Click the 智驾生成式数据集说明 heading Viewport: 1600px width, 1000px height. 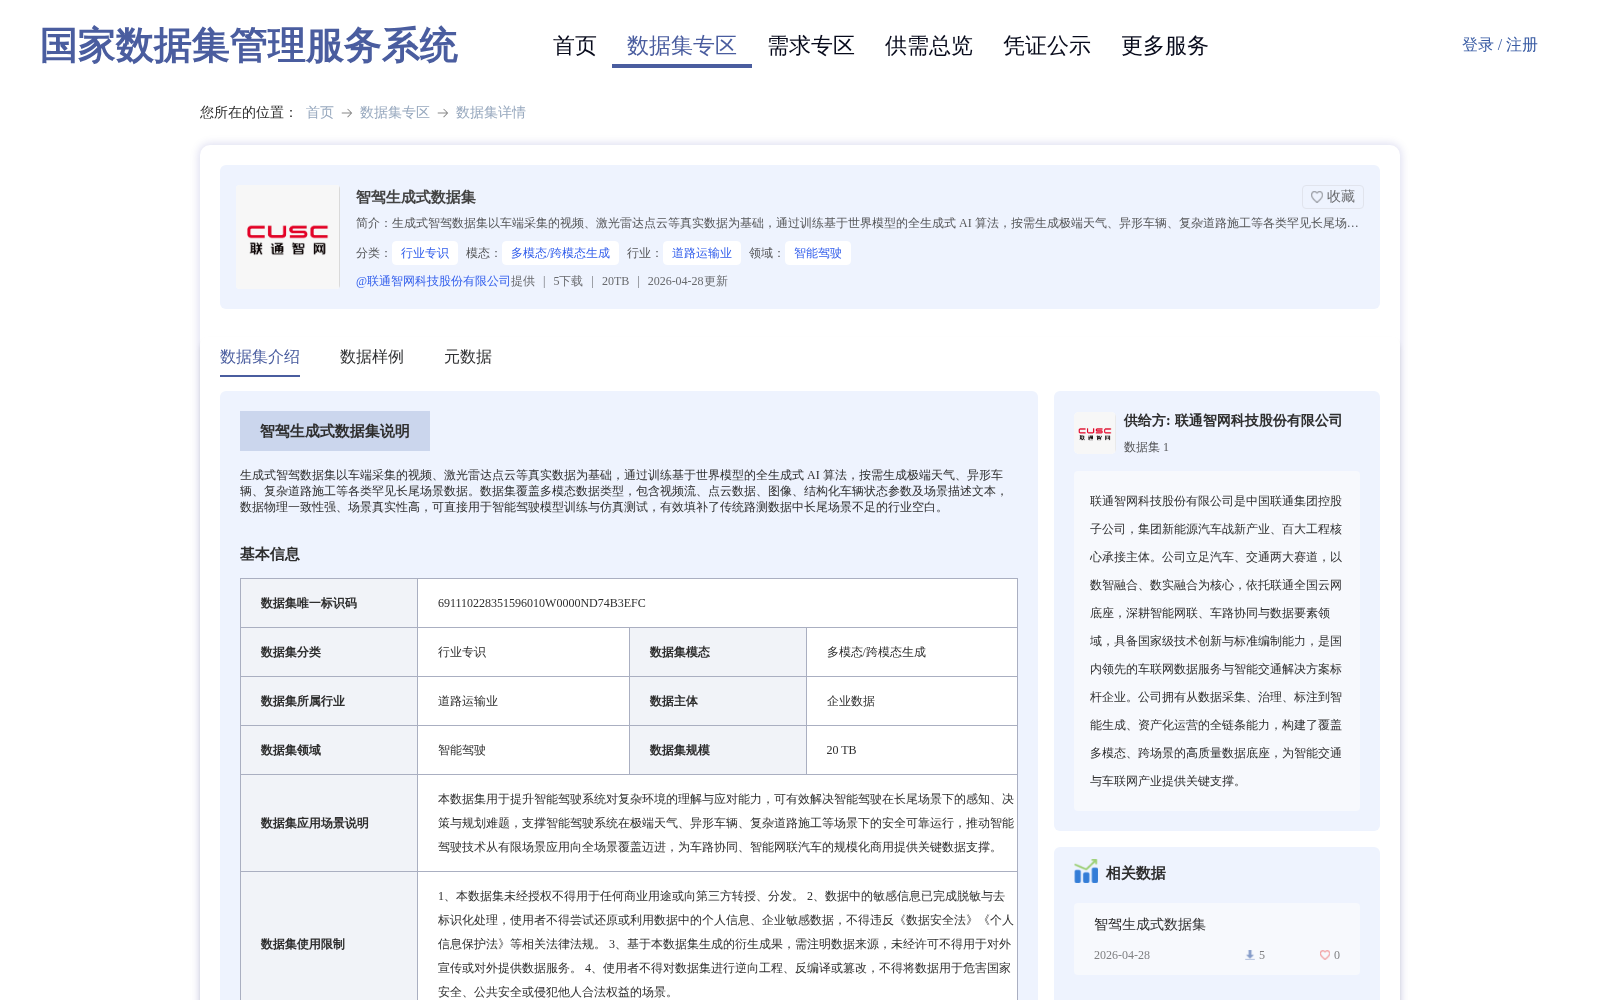[x=335, y=431]
